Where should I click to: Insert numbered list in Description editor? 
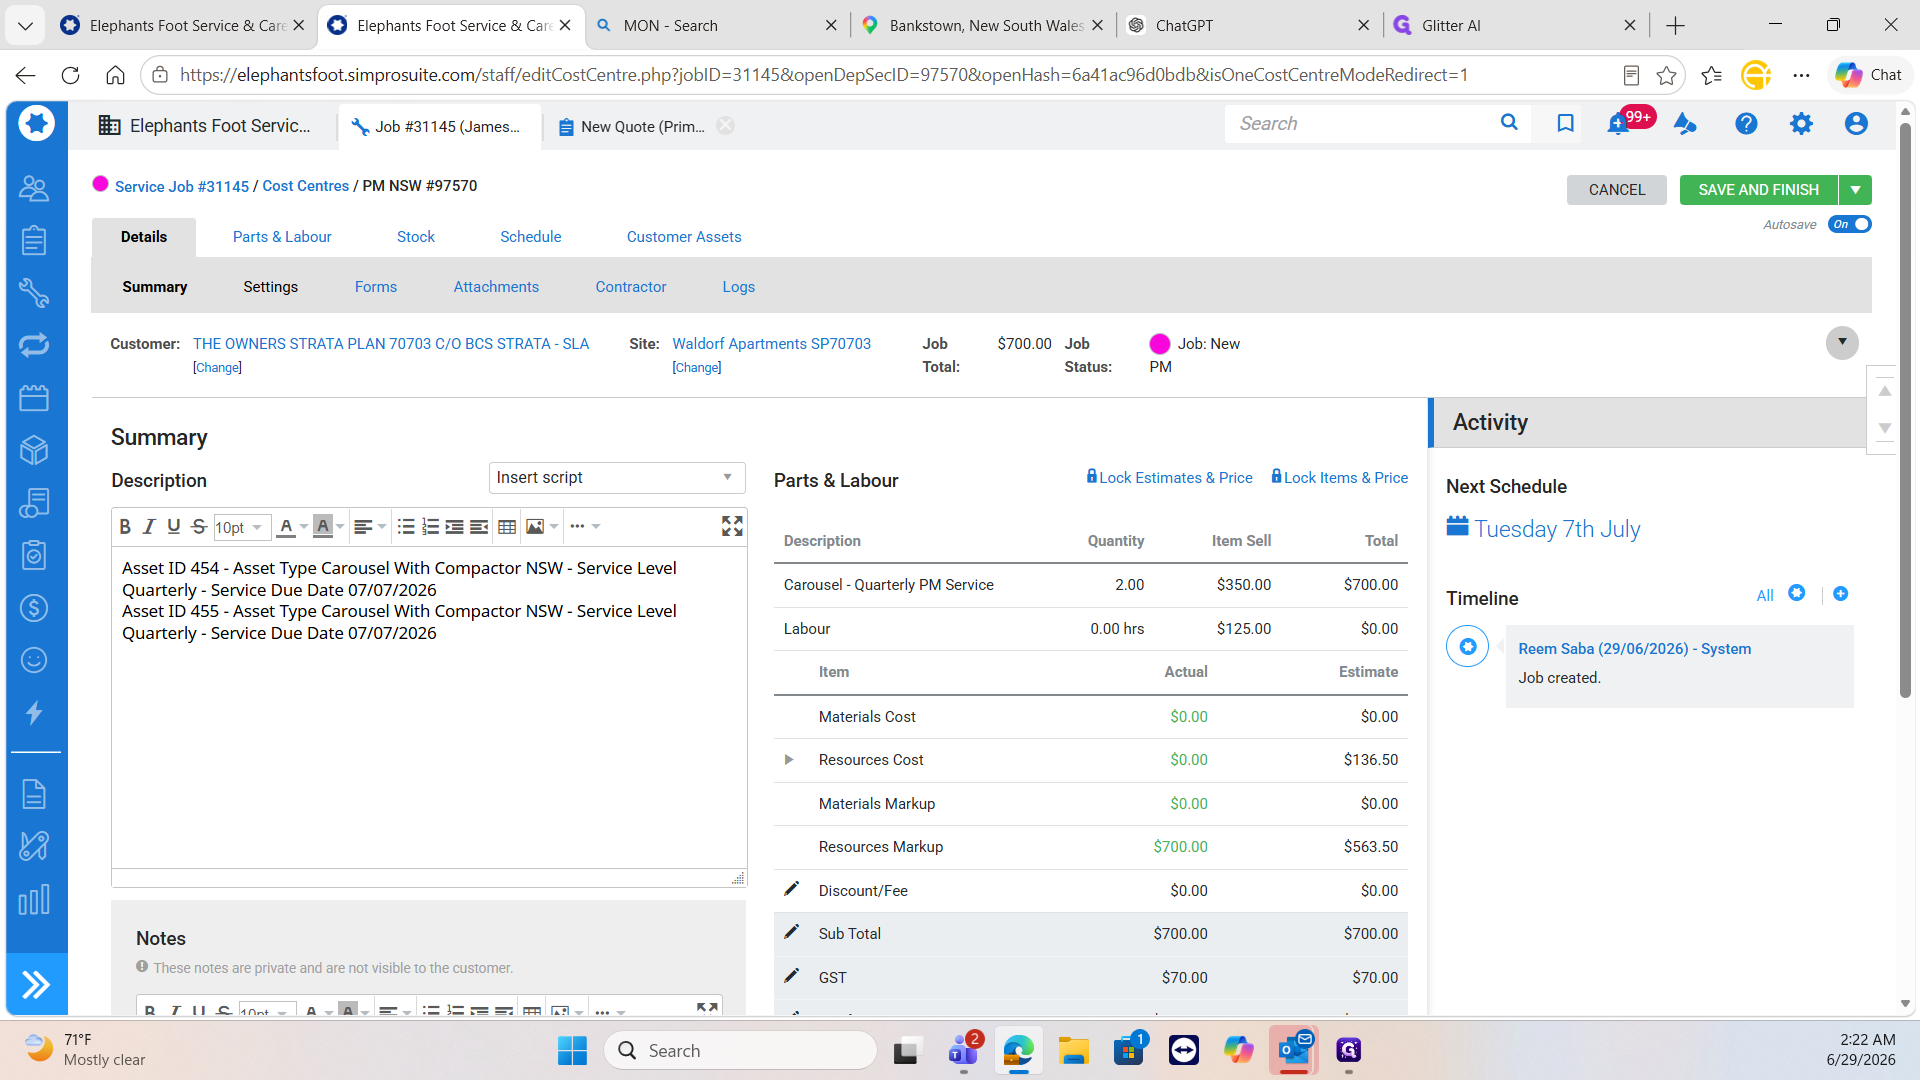pos(430,526)
